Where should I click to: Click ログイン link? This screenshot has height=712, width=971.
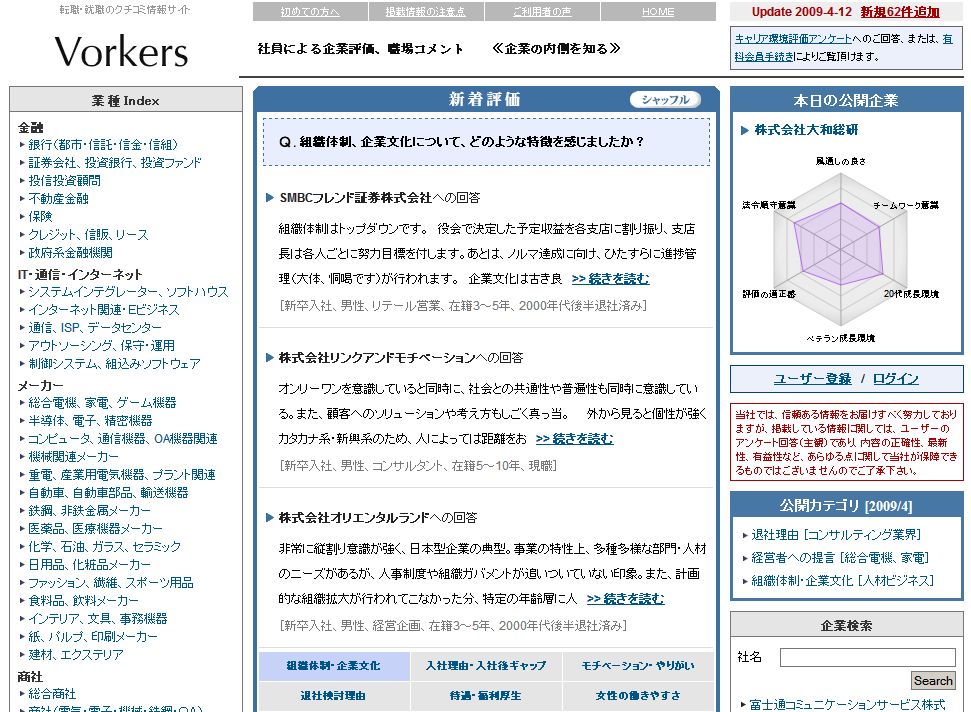pos(896,379)
